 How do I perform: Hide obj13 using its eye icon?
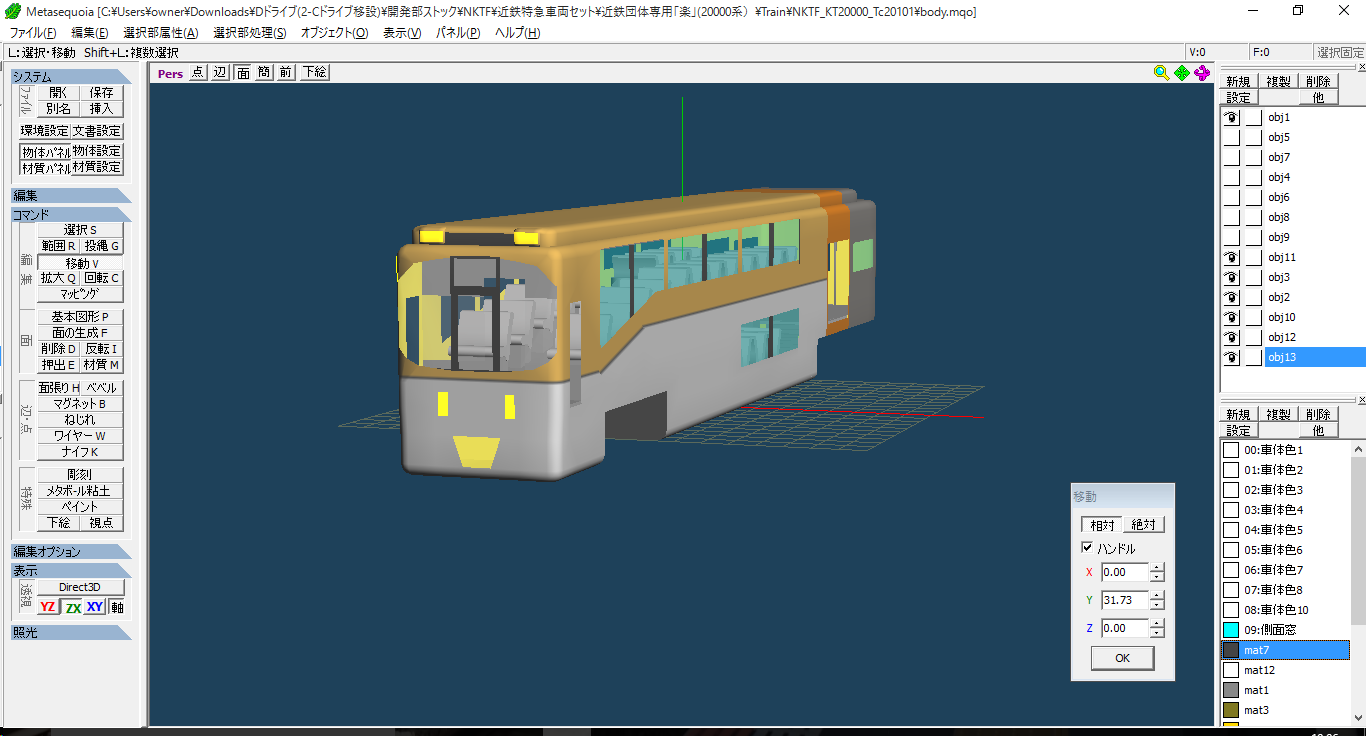point(1232,357)
